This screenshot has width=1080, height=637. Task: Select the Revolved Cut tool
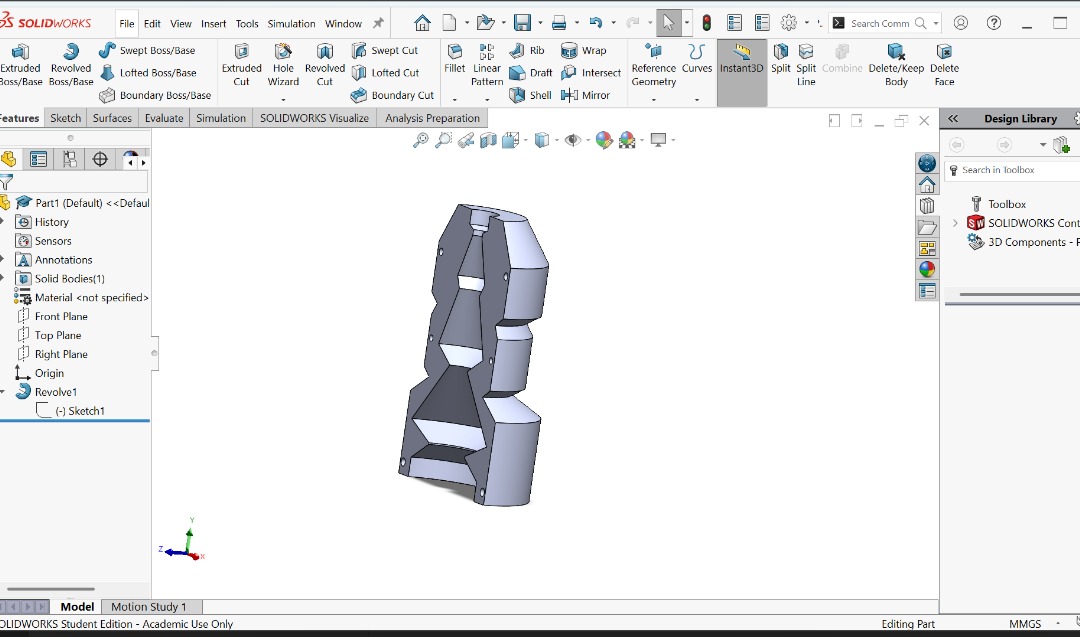pos(324,65)
